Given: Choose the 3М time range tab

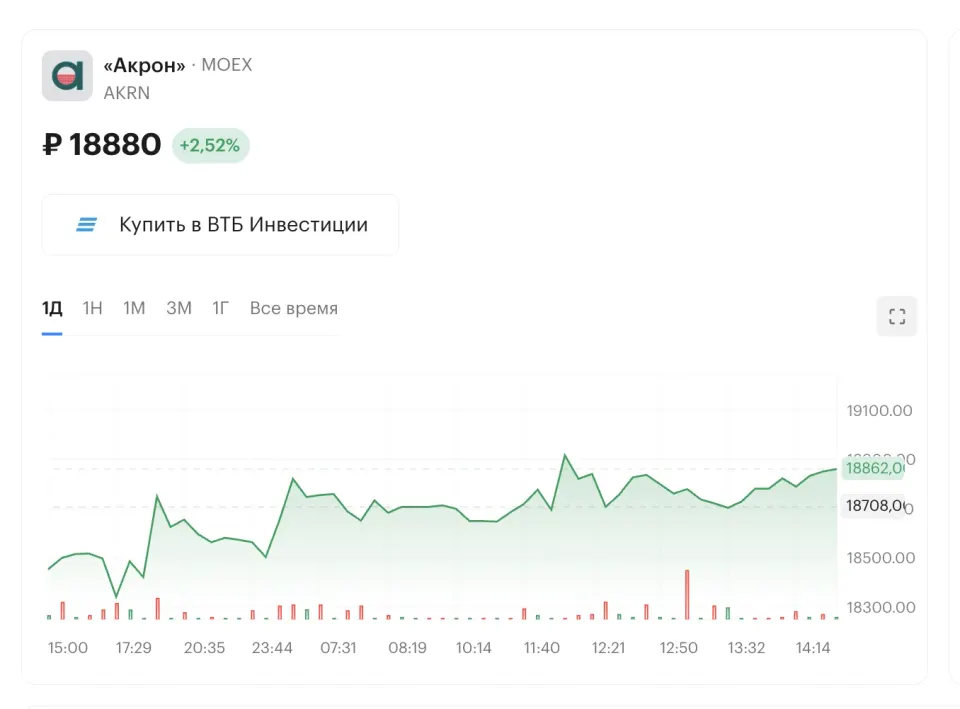Looking at the screenshot, I should click(179, 308).
